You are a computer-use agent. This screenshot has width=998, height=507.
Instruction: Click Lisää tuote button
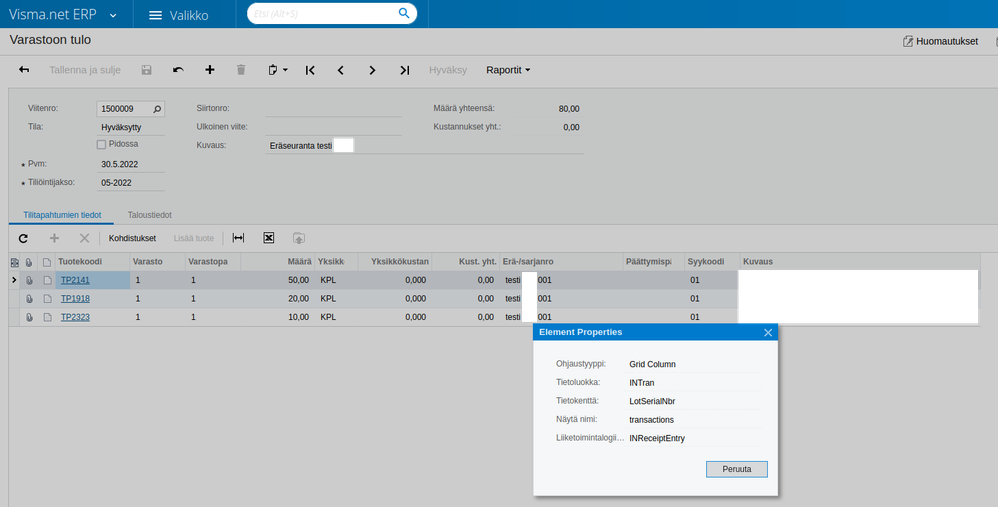[193, 238]
